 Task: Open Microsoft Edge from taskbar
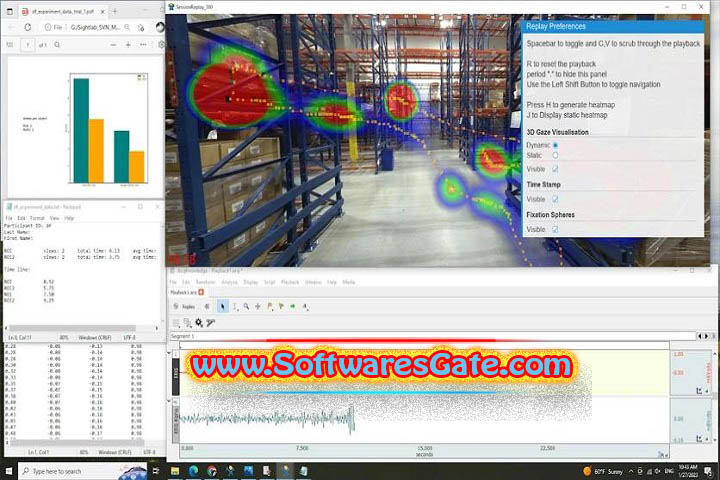click(193, 471)
